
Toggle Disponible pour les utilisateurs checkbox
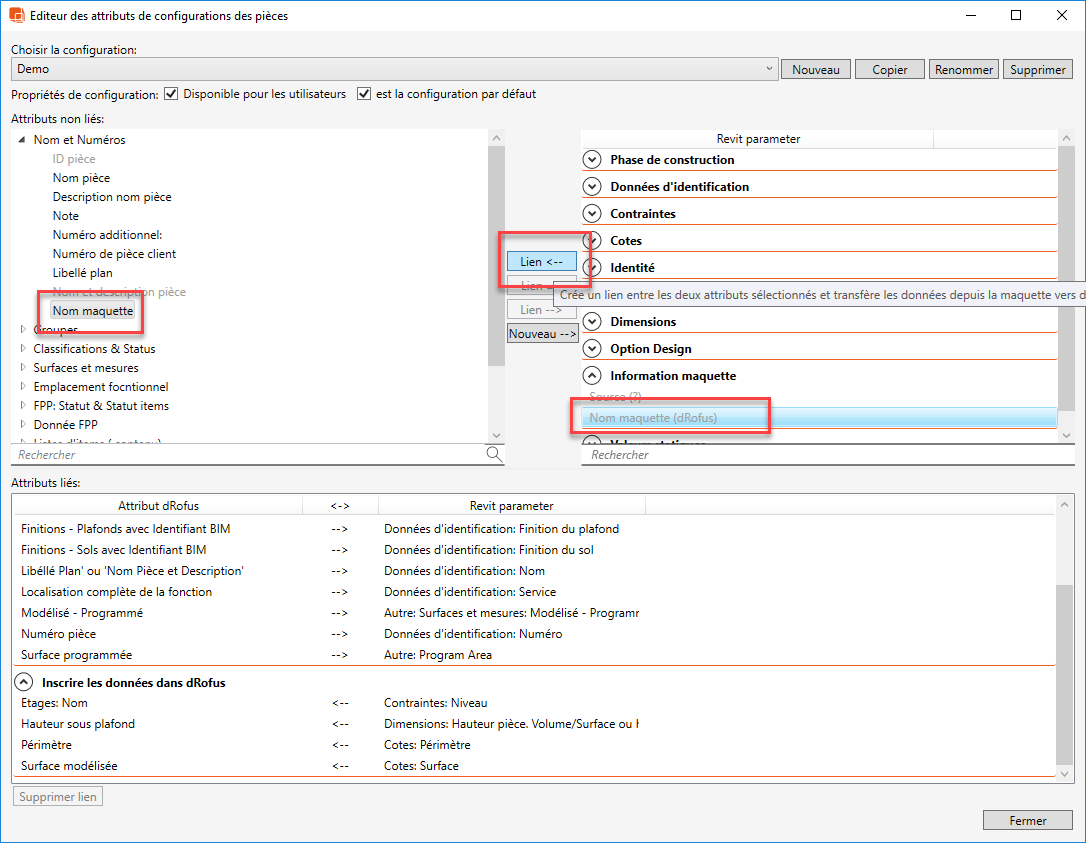[x=171, y=94]
